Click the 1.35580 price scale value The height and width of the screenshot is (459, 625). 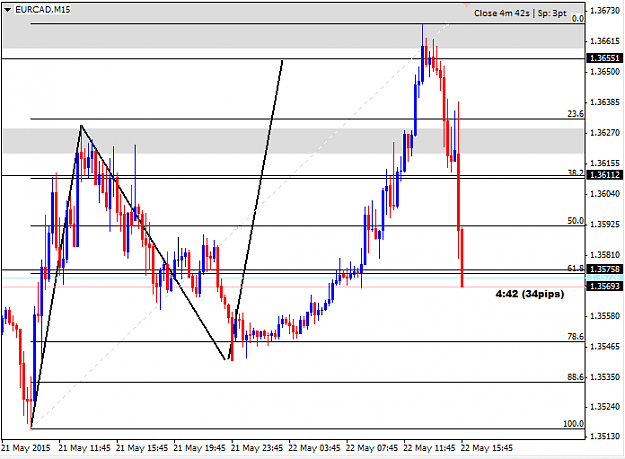tap(605, 316)
